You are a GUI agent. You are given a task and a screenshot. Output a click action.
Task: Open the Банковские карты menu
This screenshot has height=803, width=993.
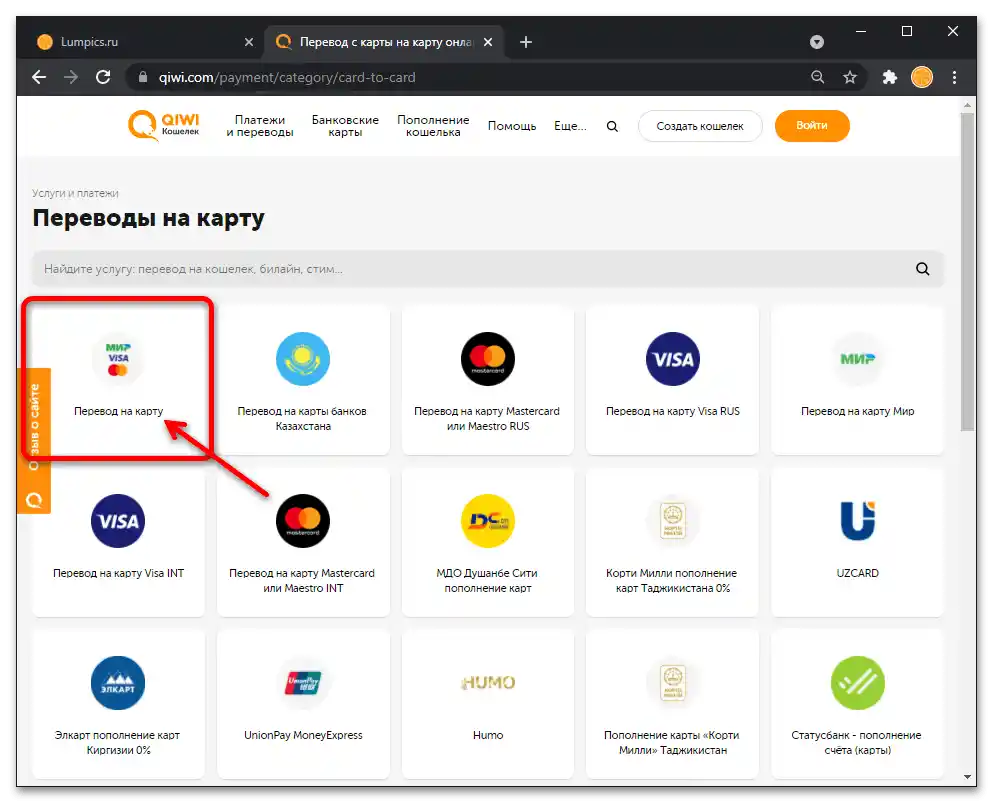click(345, 126)
